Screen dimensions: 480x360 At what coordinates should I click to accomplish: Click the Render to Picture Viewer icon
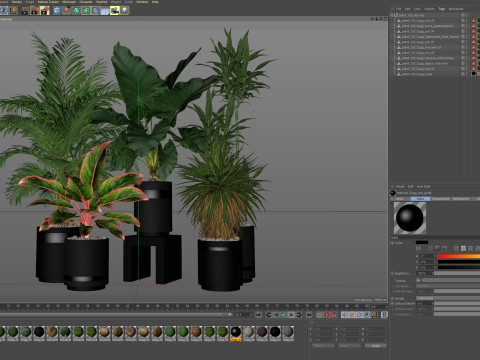pyautogui.click(x=35, y=11)
